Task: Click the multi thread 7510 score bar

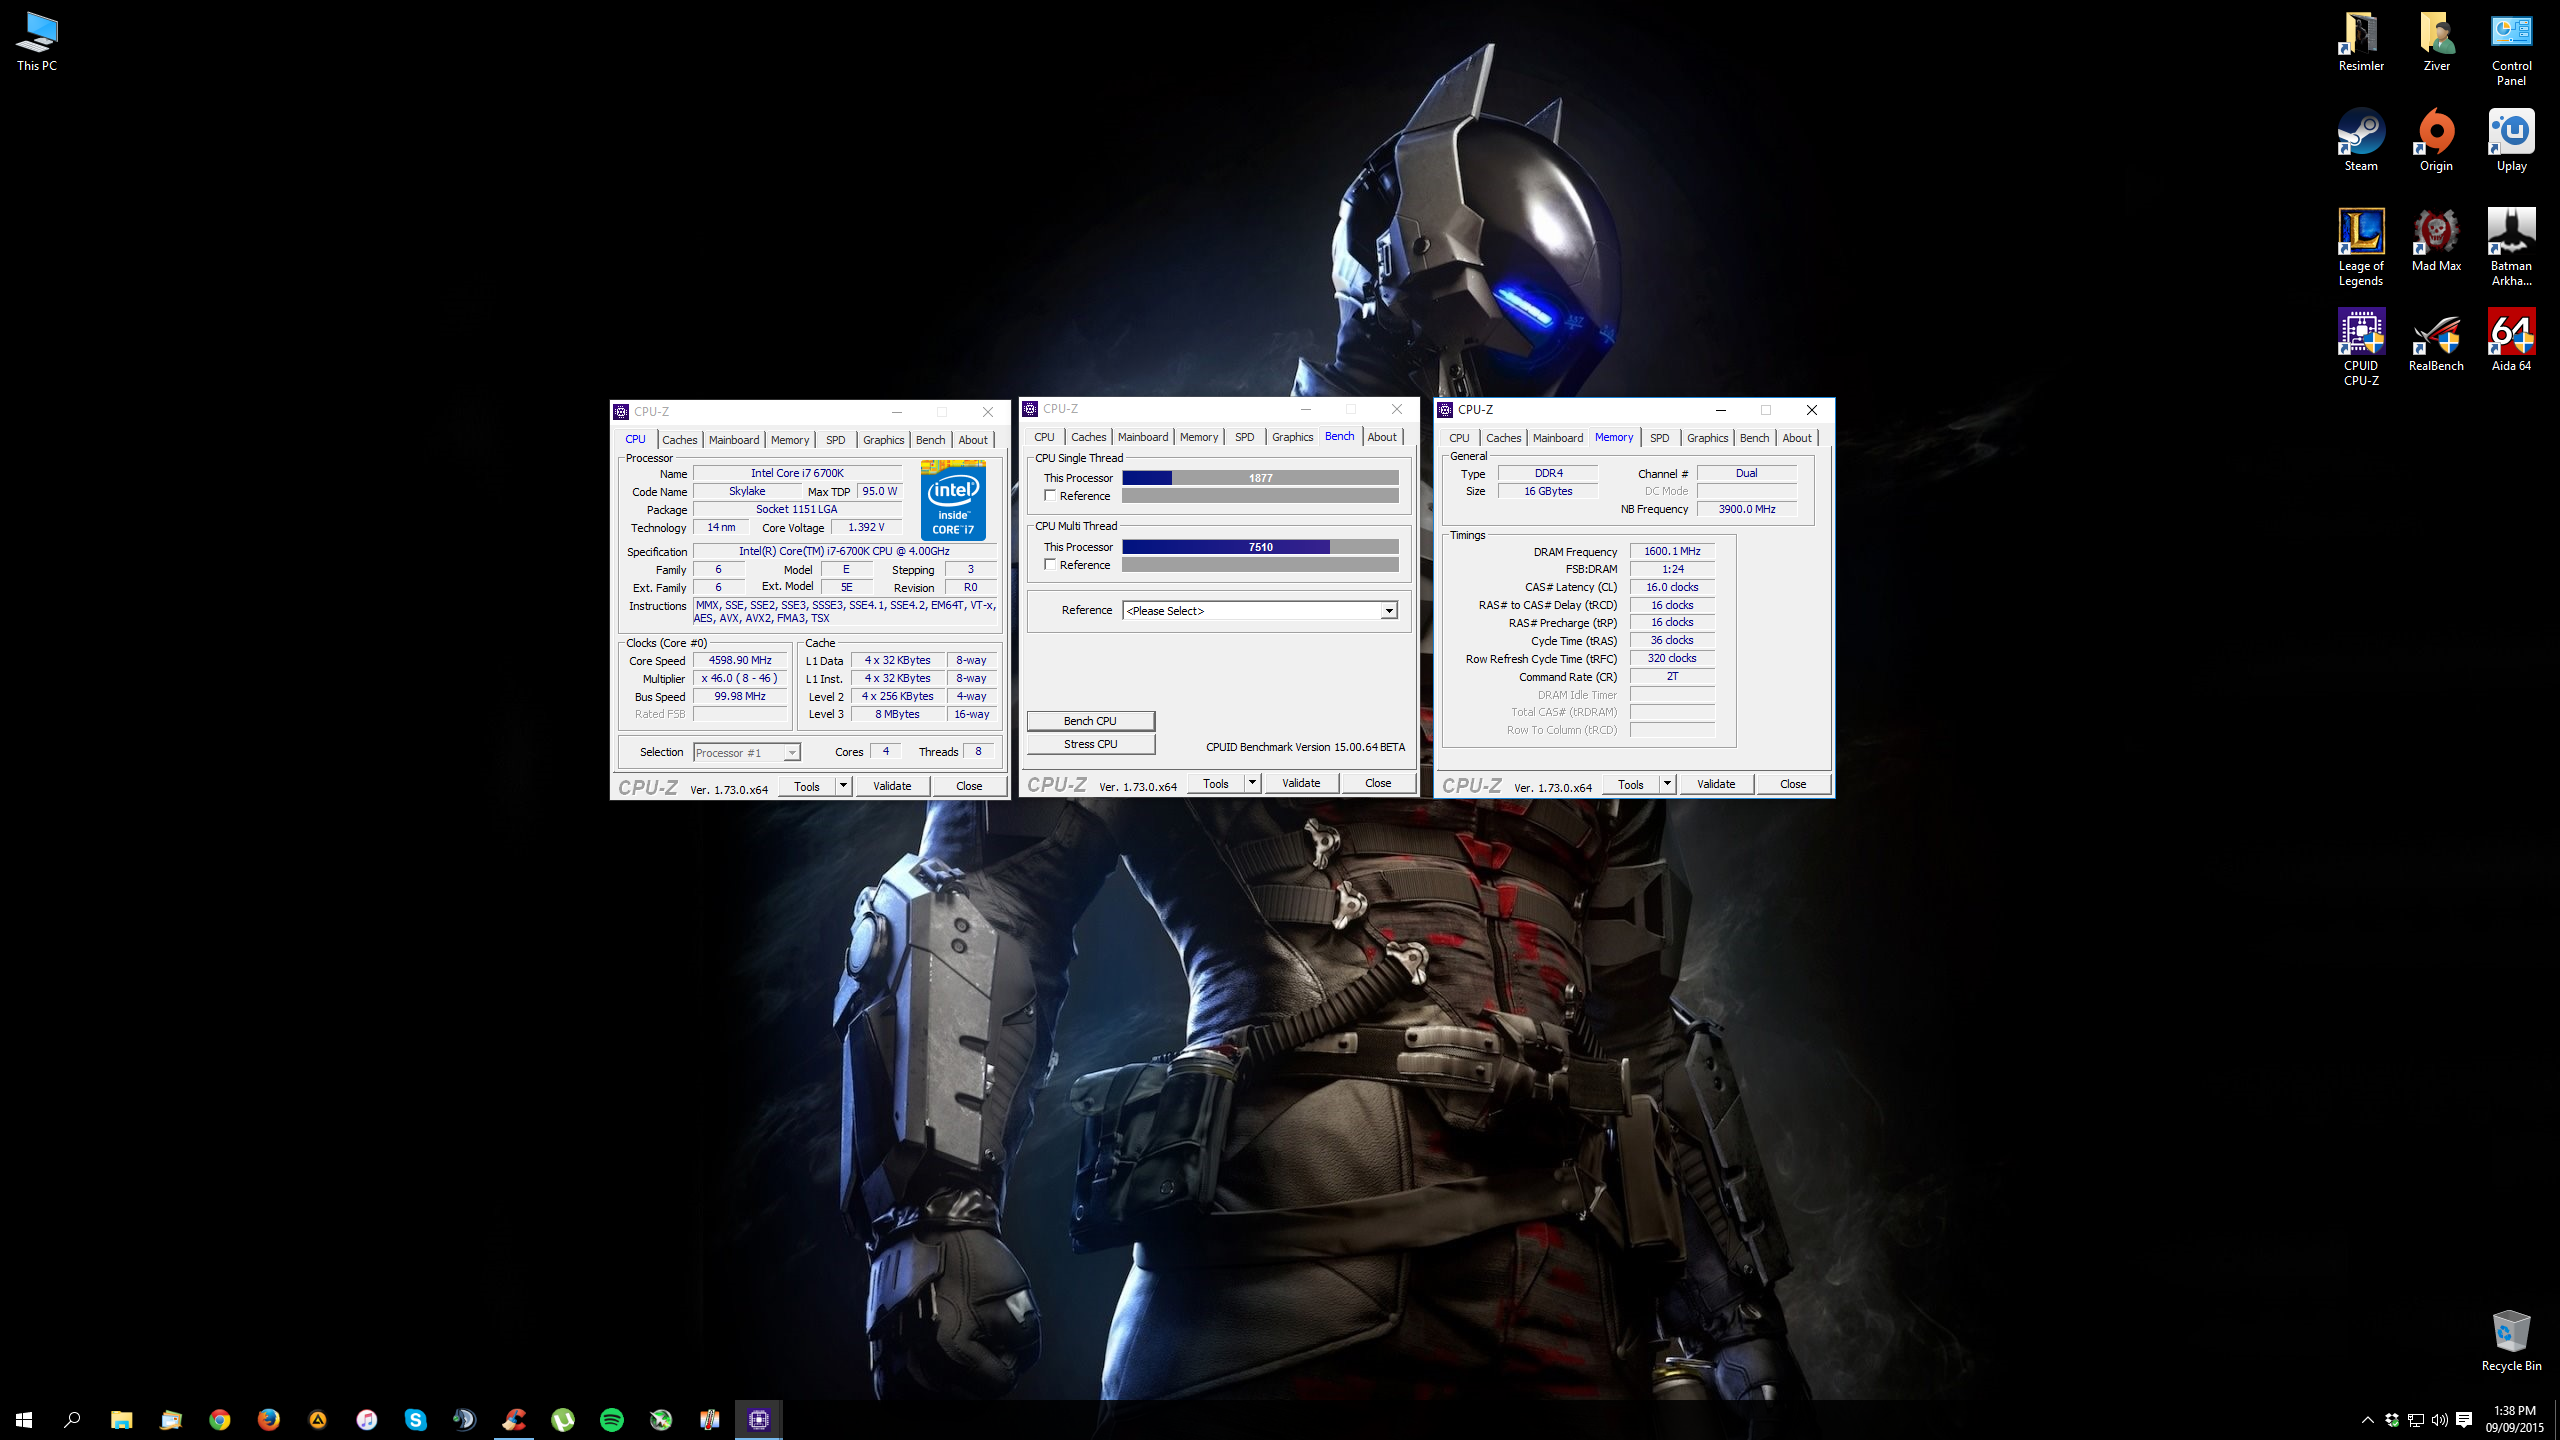Action: pos(1260,547)
